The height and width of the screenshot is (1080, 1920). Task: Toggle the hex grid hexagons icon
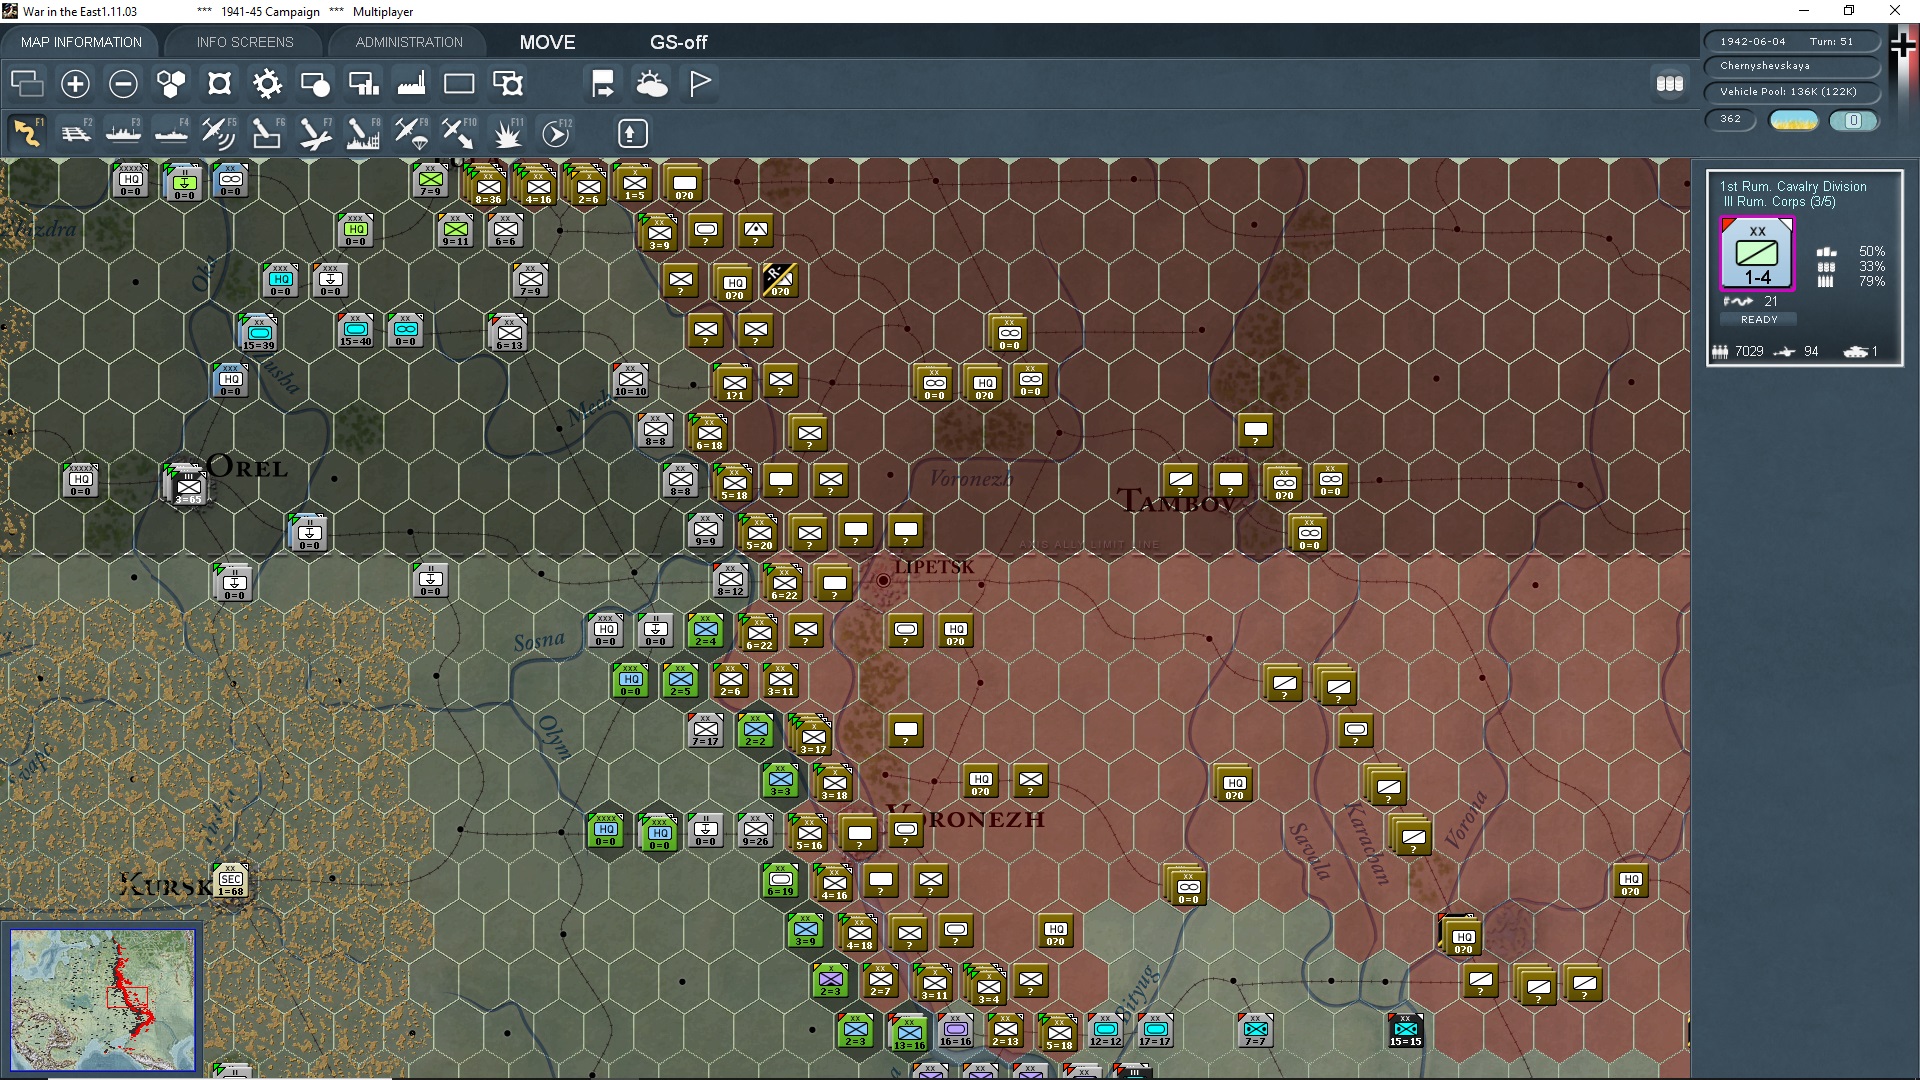[171, 84]
